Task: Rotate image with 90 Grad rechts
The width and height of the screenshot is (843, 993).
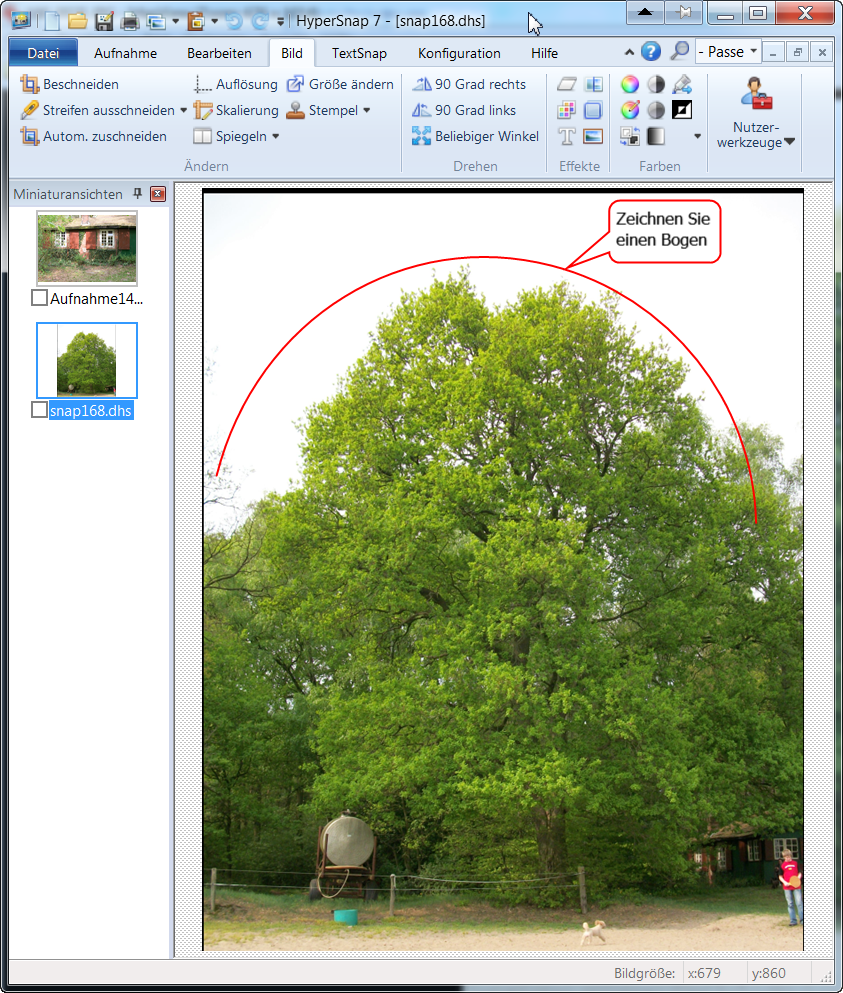Action: pyautogui.click(x=469, y=84)
